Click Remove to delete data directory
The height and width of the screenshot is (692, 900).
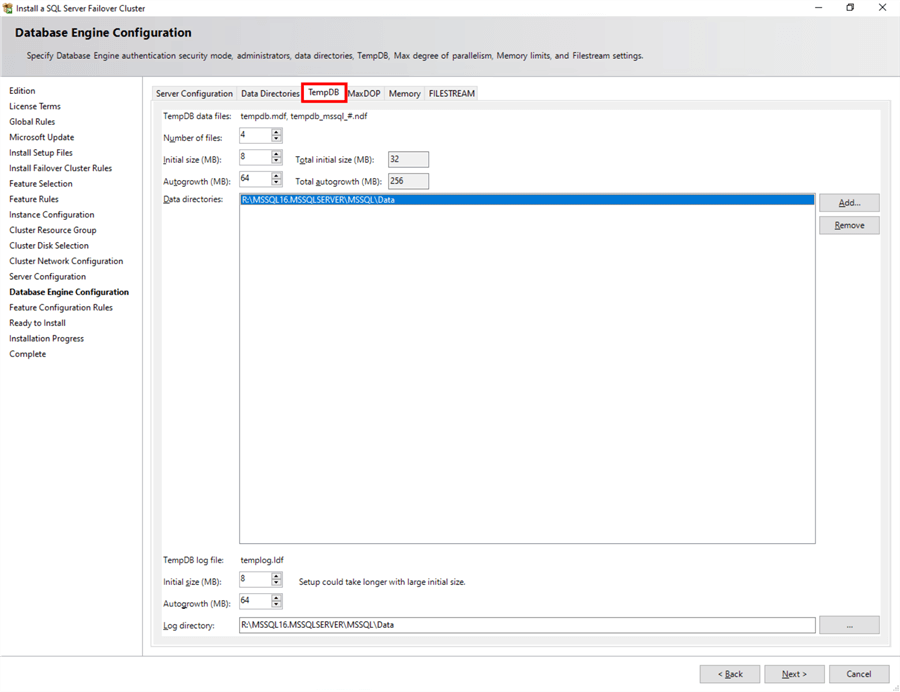tap(849, 226)
